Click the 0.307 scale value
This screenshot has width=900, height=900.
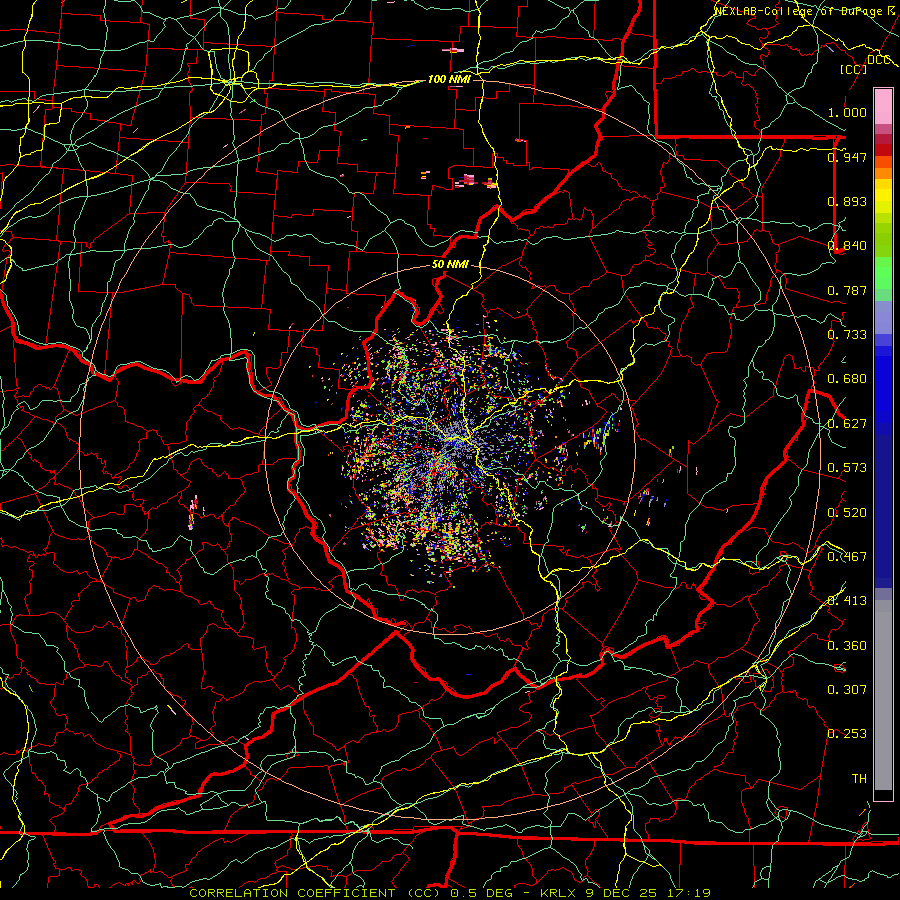point(847,690)
